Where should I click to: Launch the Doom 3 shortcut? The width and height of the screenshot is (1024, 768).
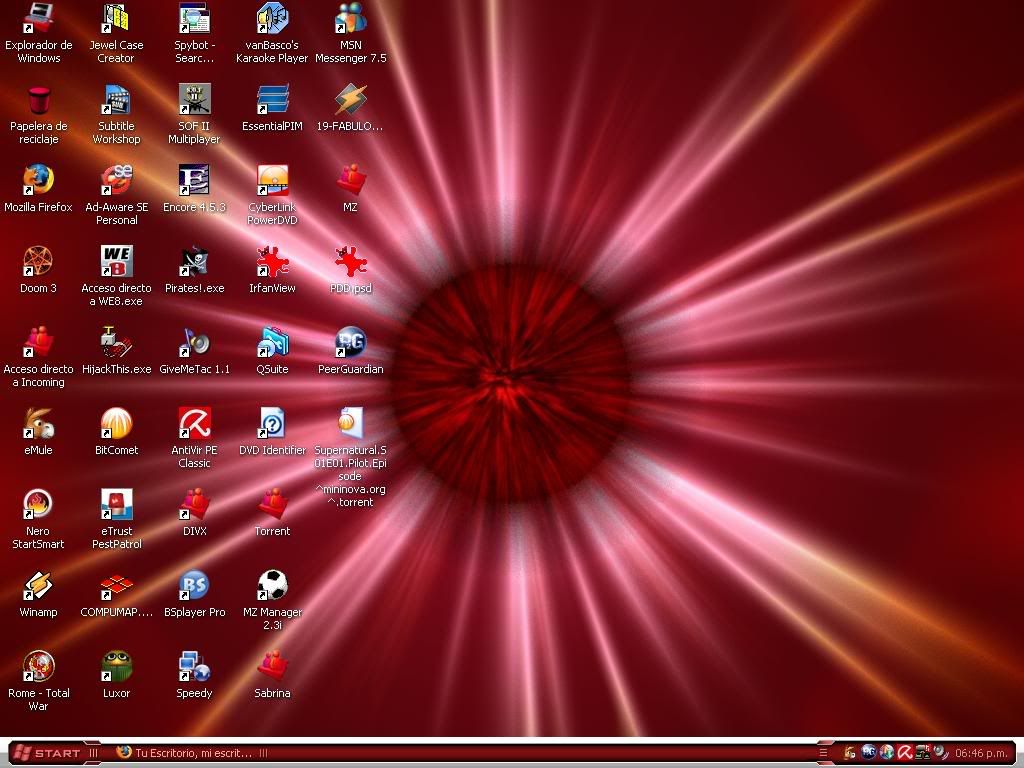[x=38, y=262]
